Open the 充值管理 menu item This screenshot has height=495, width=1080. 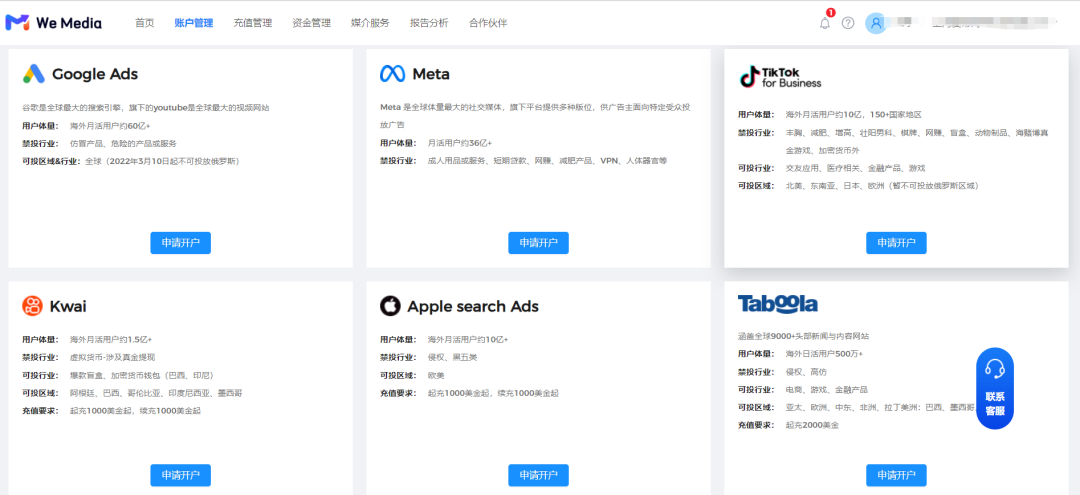point(253,23)
